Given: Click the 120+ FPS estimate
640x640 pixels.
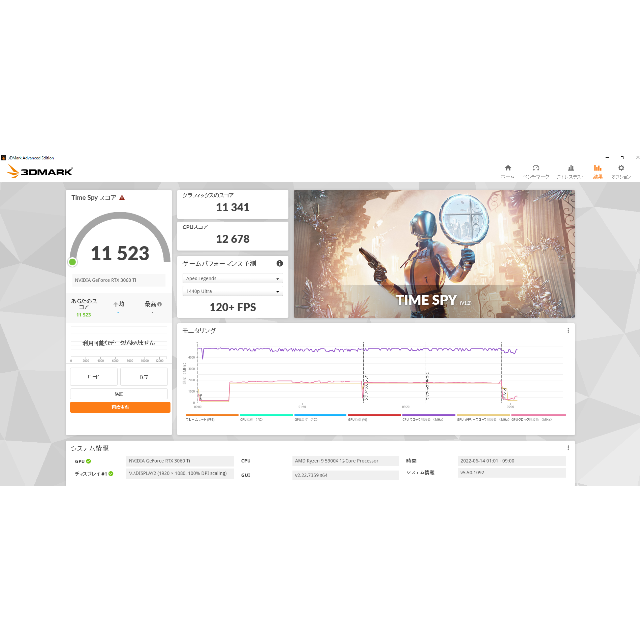Looking at the screenshot, I should 233,307.
